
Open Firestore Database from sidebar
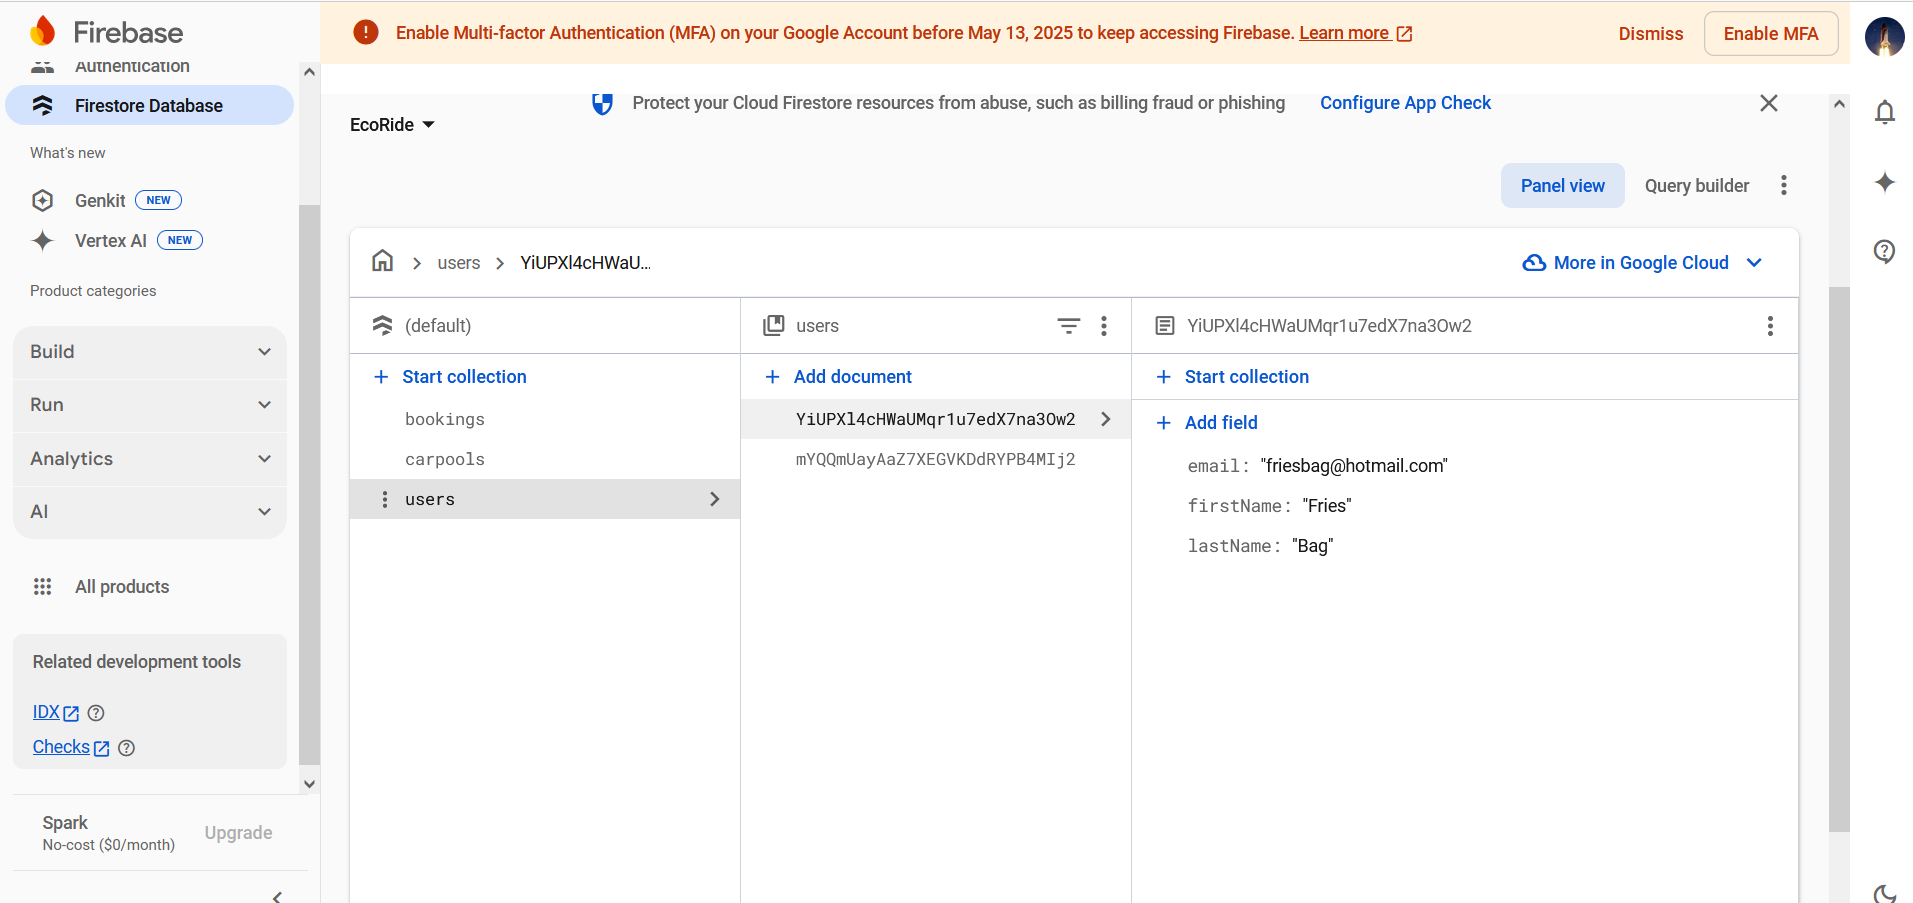(149, 105)
